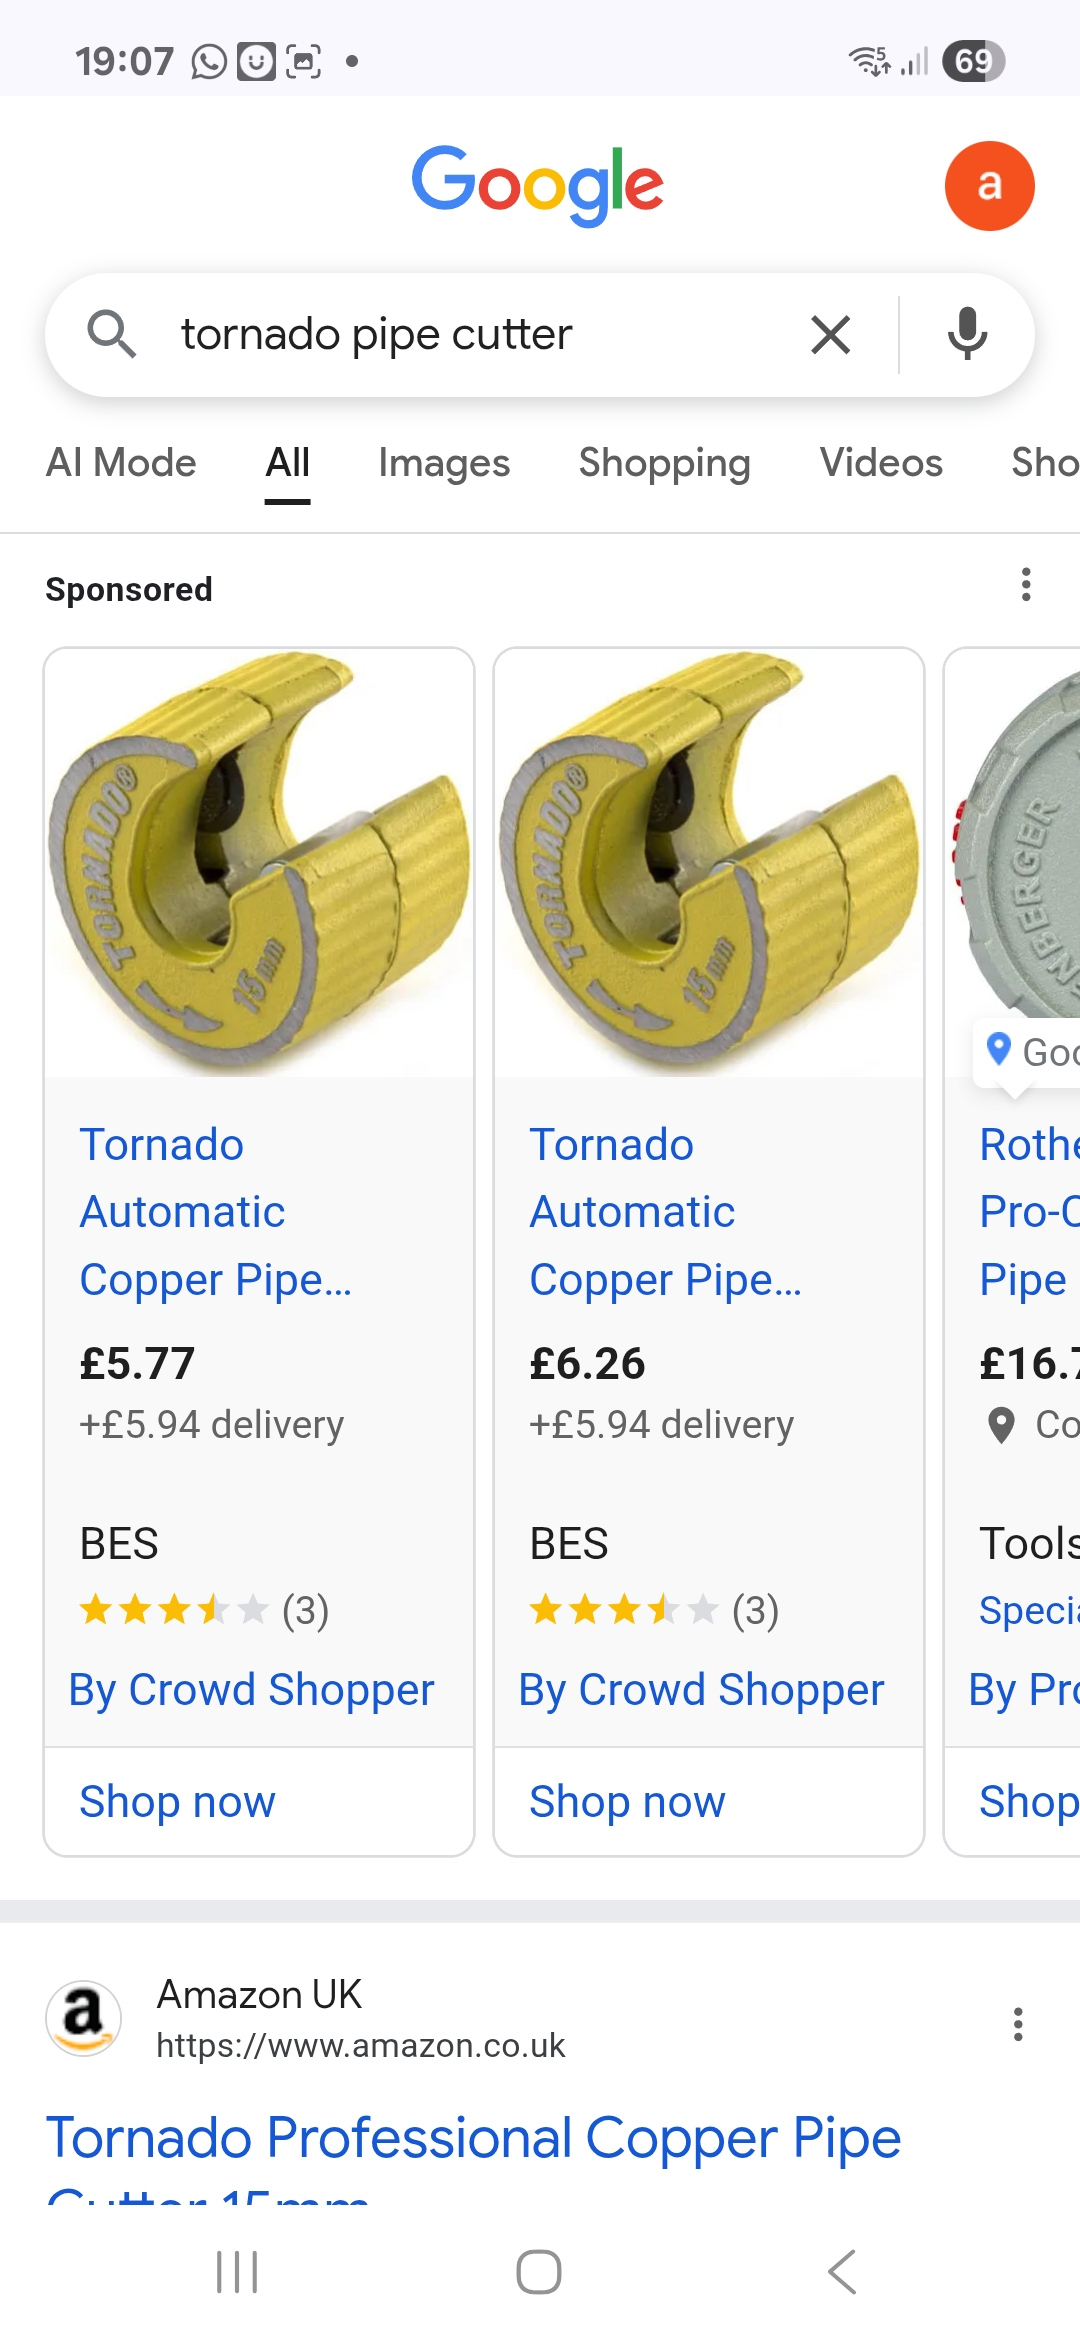Screen dimensions: 1080x2340
Task: Open By Crowd Shopper link, first card
Action: pos(251,1690)
